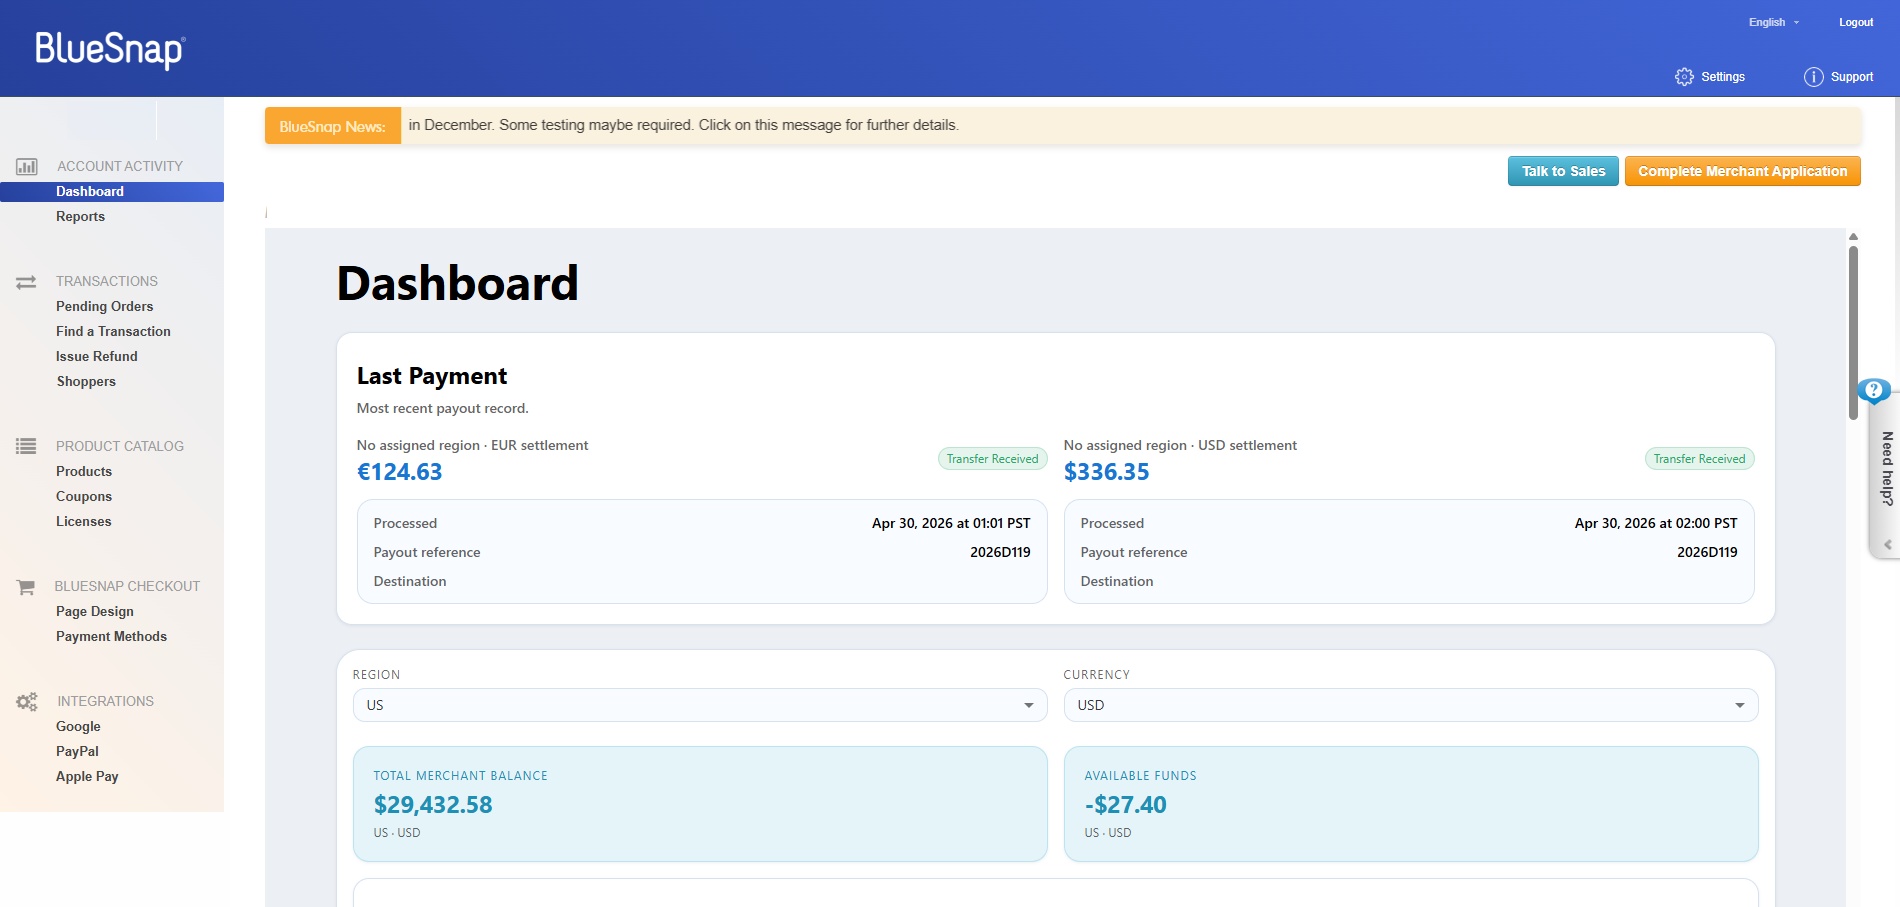Click the -$27.40 available funds value
The image size is (1900, 907).
(1125, 805)
